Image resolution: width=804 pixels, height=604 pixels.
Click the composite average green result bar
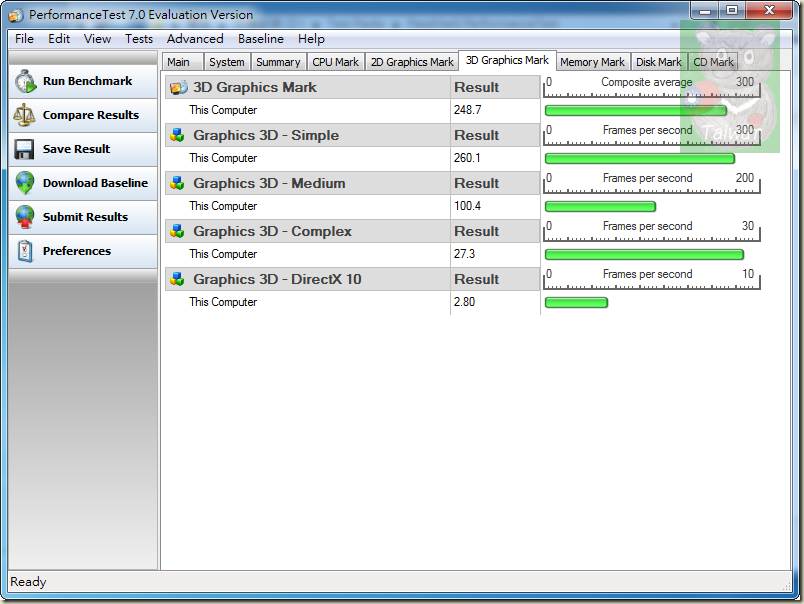tap(636, 111)
